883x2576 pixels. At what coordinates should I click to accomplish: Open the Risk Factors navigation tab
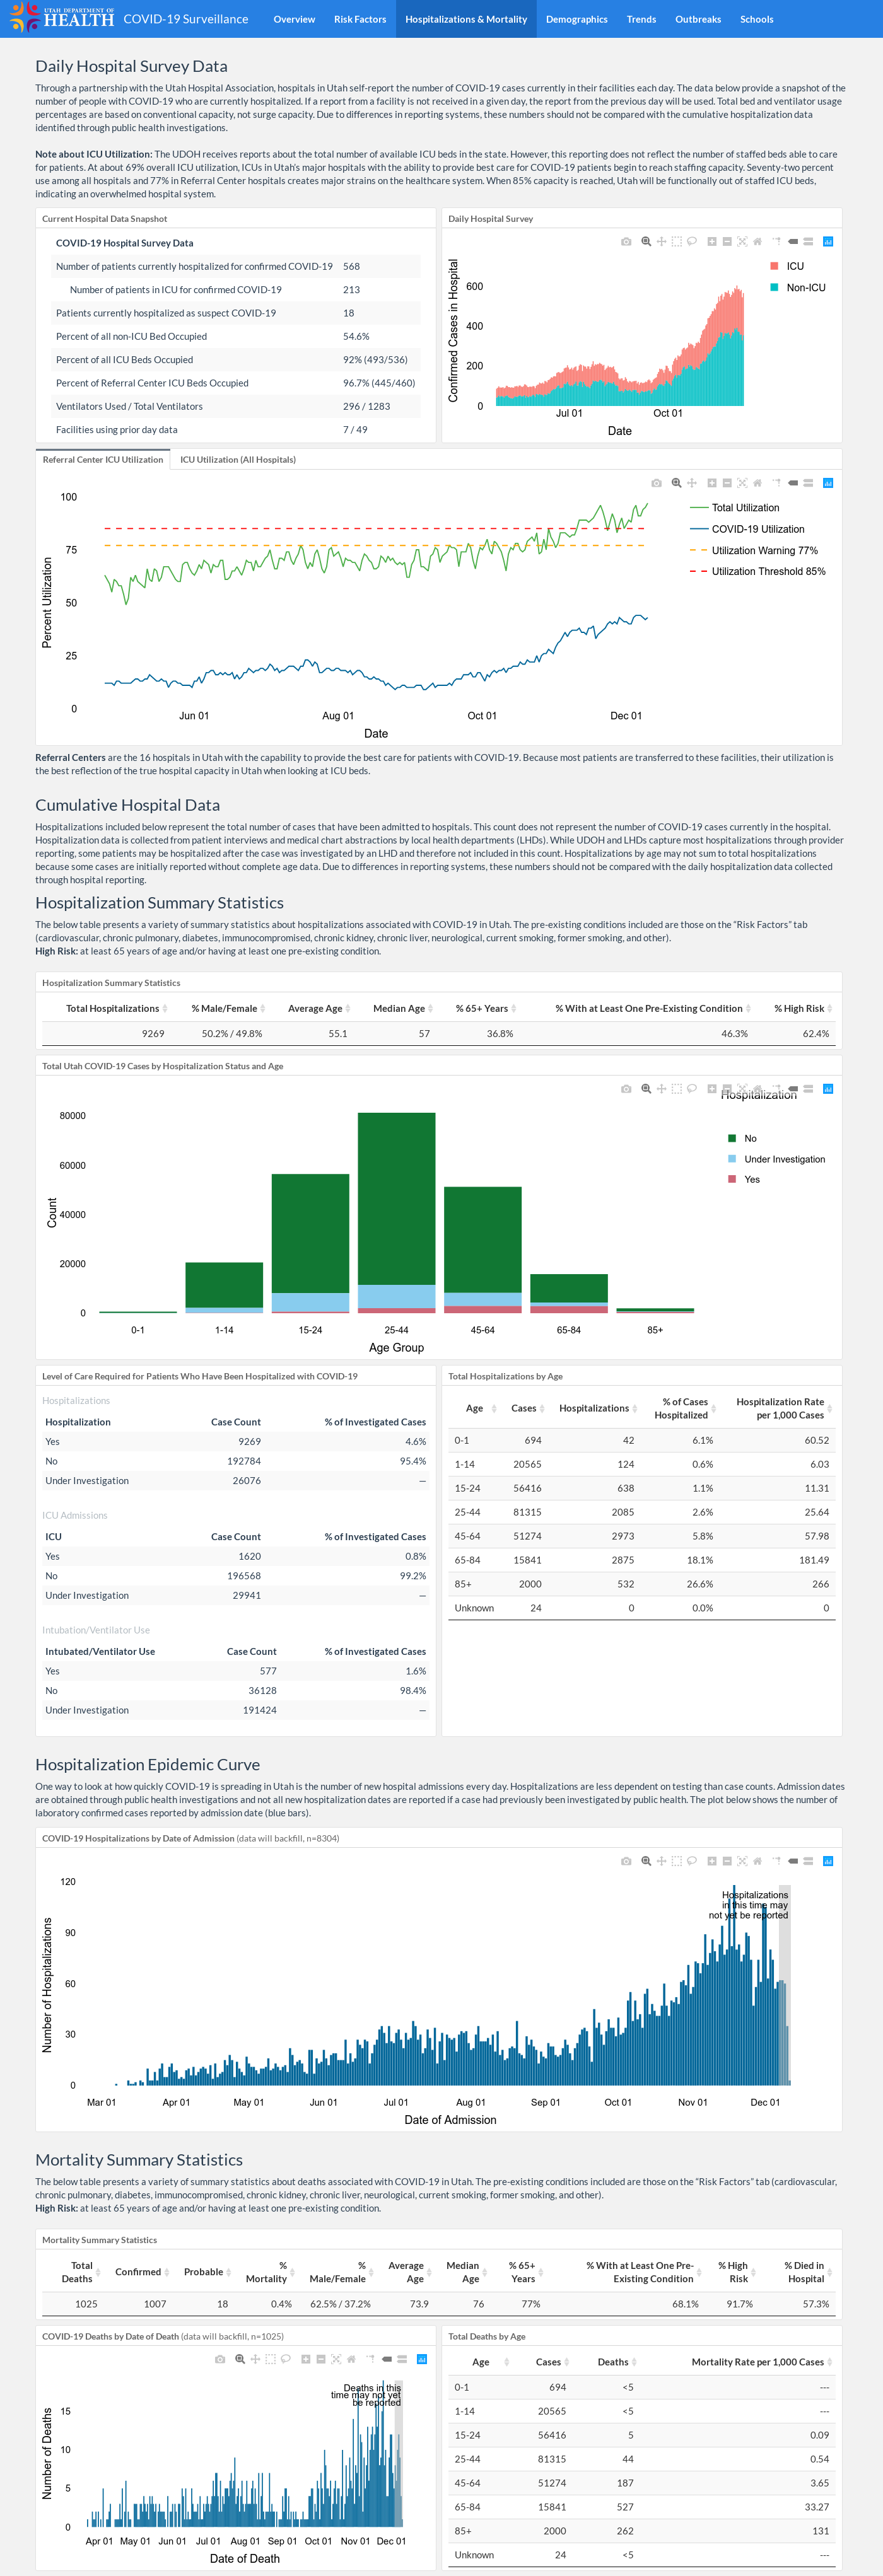(360, 19)
